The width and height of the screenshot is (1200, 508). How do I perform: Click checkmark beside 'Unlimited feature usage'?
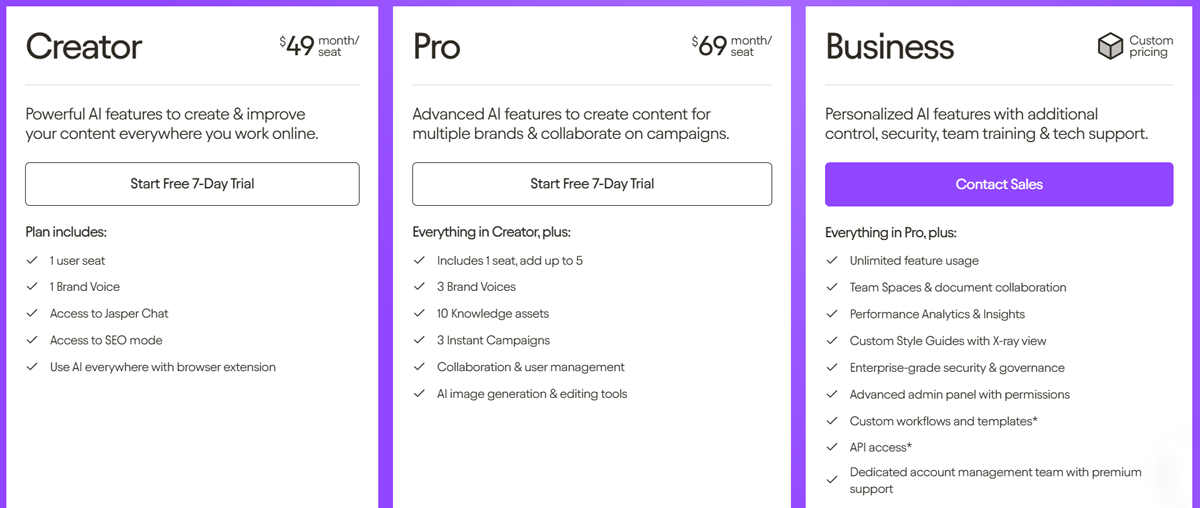(832, 260)
